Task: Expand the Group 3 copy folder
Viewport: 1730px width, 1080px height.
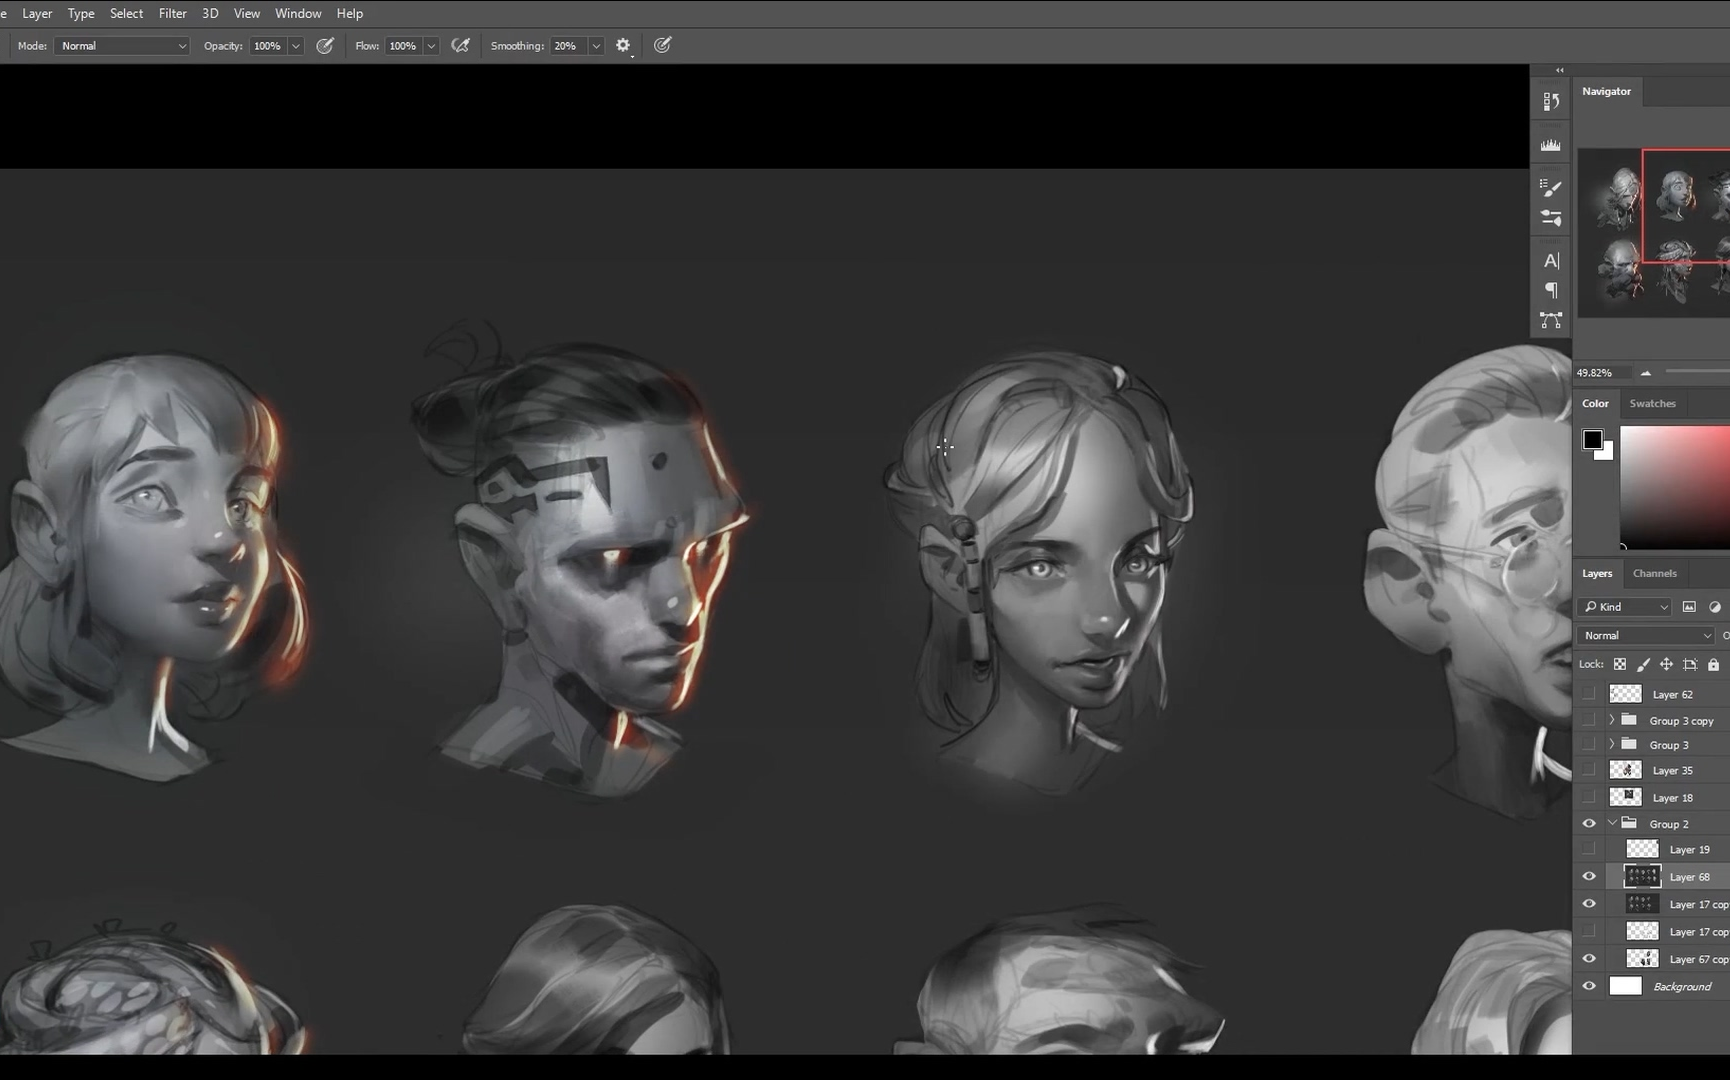Action: tap(1611, 720)
